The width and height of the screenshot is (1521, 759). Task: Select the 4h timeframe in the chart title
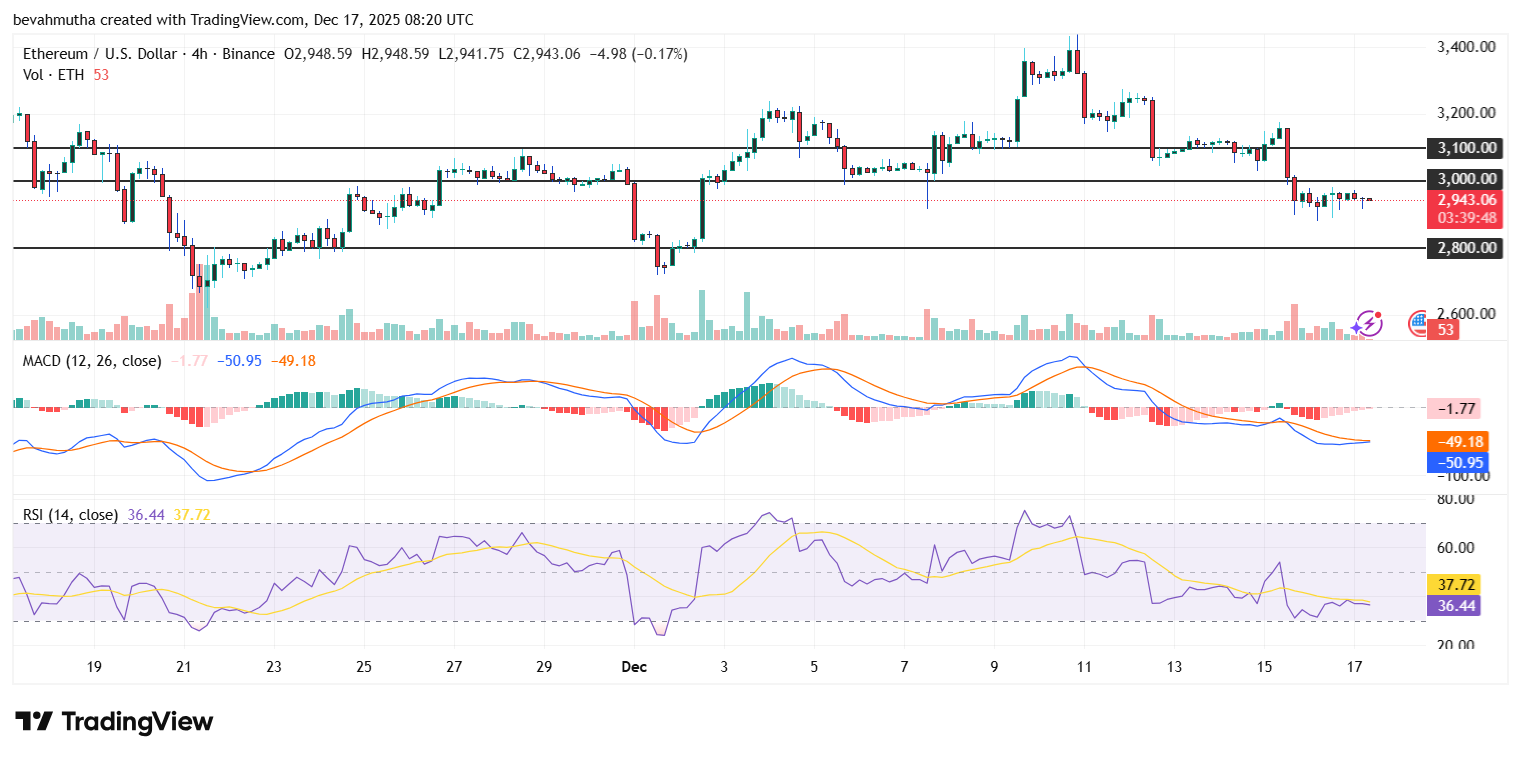pyautogui.click(x=197, y=54)
